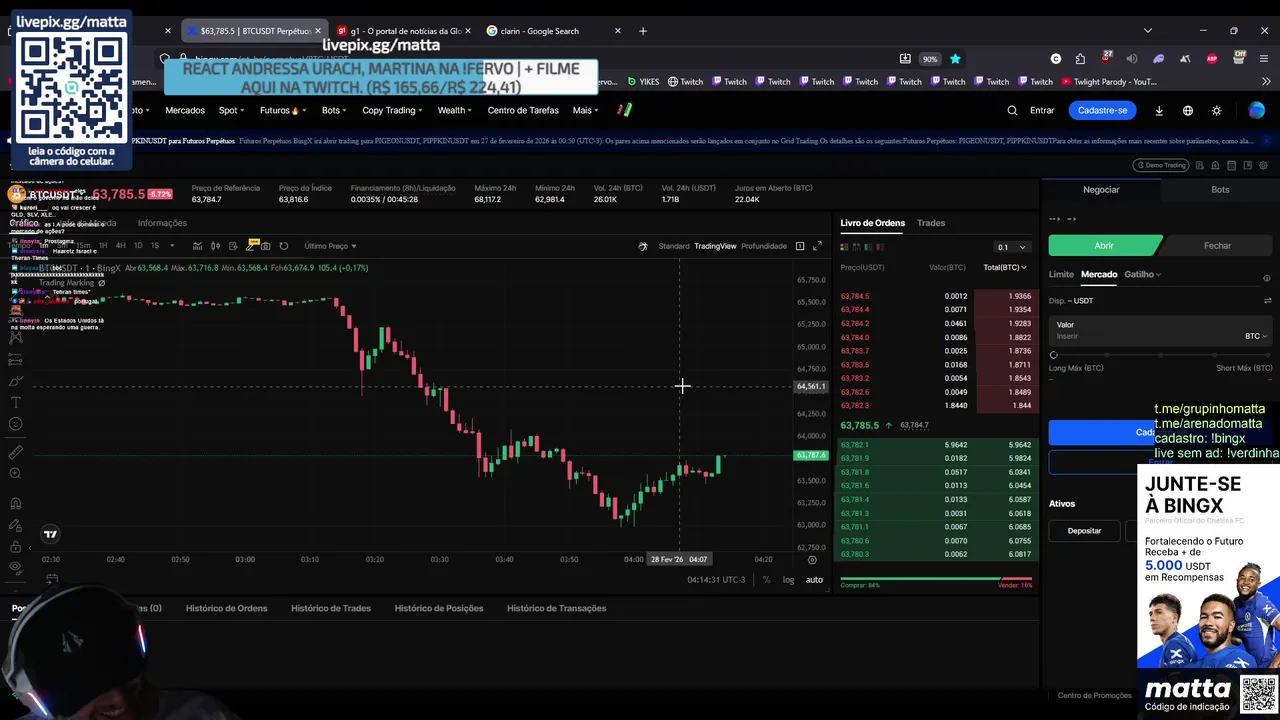Select the Limite order tab

[1061, 274]
